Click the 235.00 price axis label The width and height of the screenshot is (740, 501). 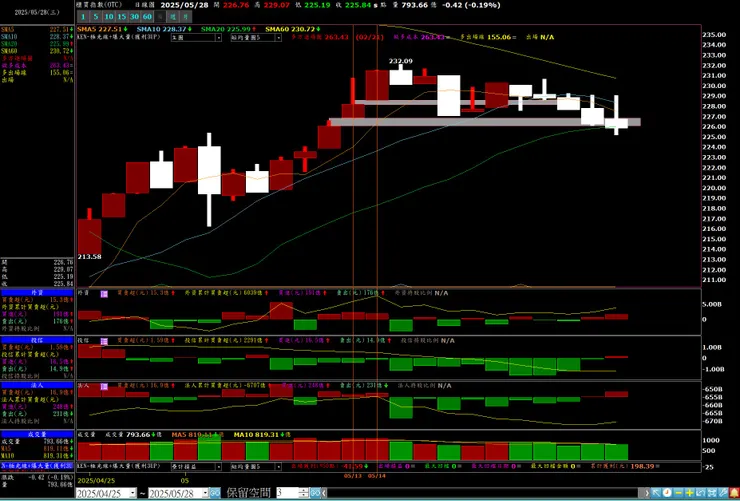coord(714,35)
